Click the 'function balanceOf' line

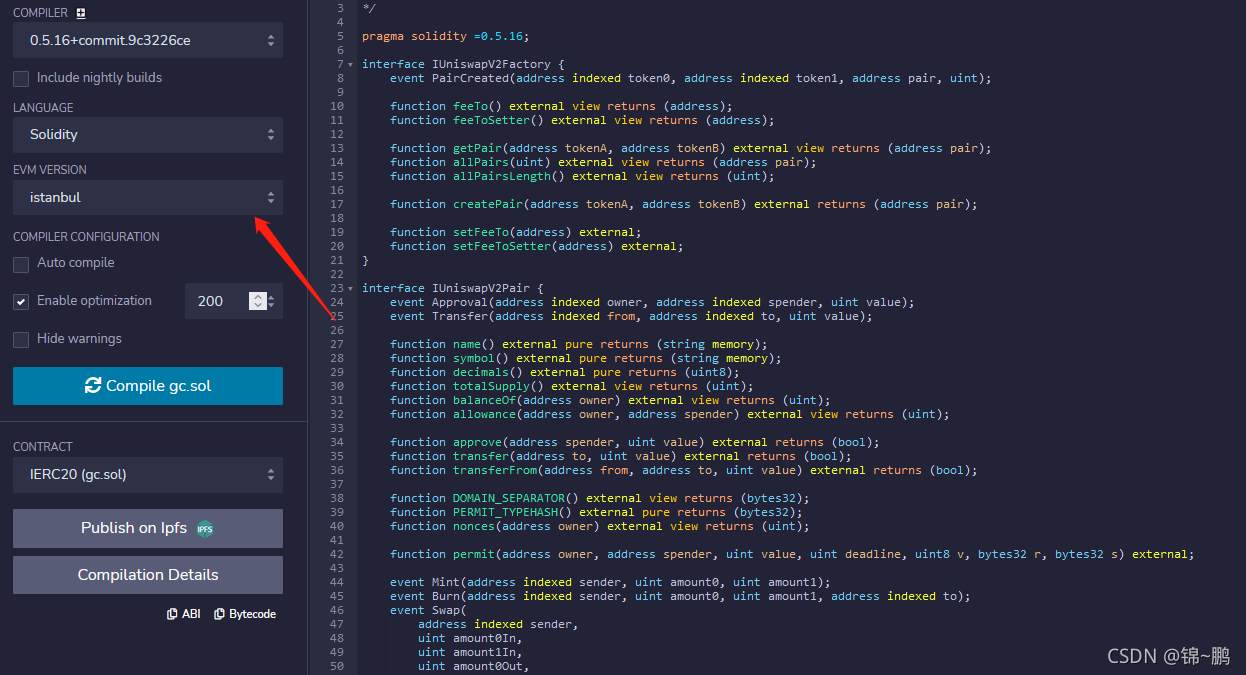pos(610,400)
